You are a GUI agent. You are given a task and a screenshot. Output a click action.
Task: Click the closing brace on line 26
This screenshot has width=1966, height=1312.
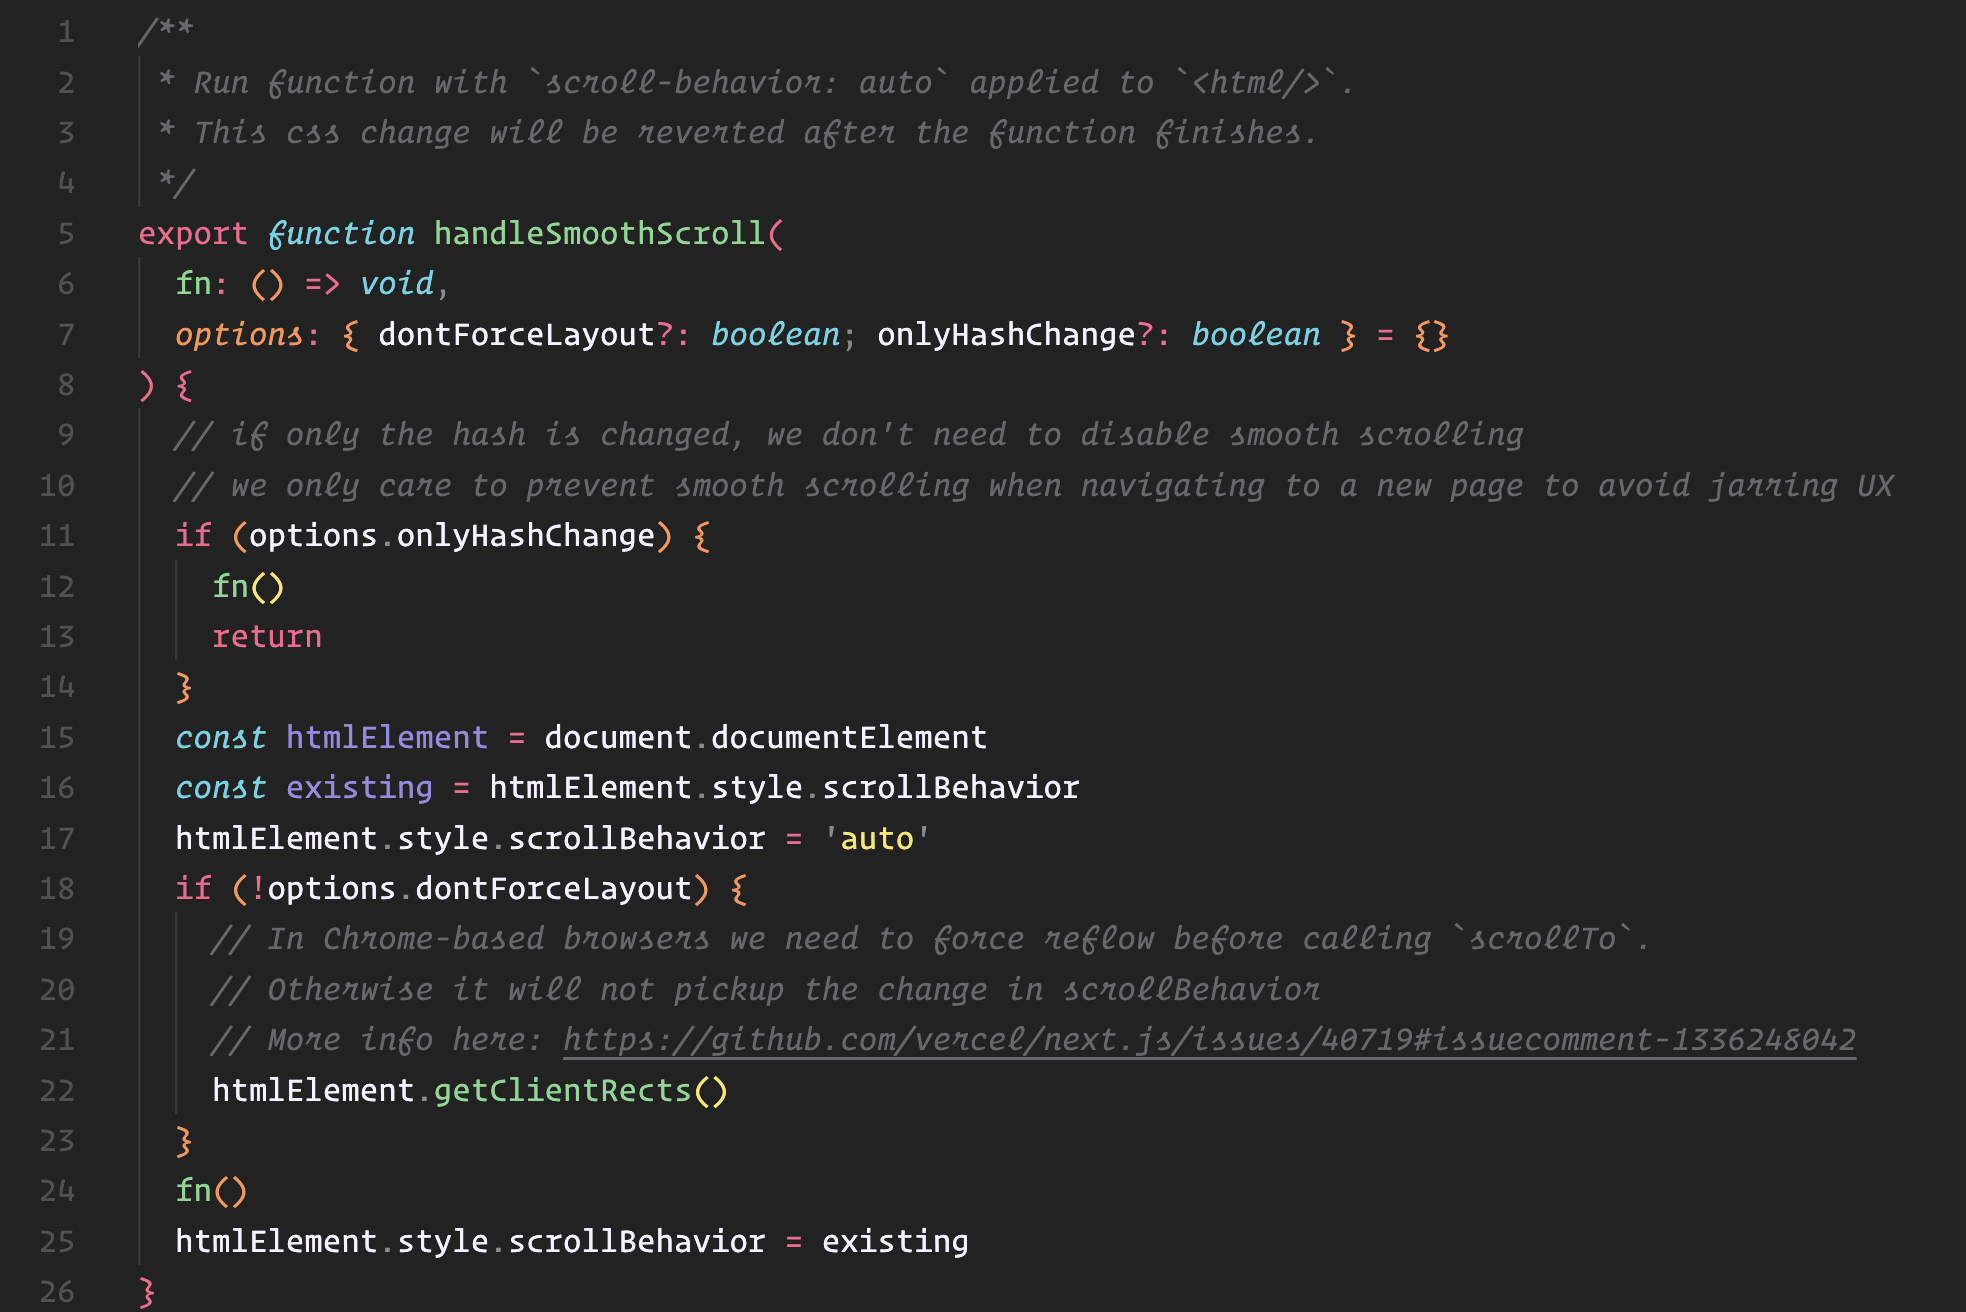pos(147,1291)
